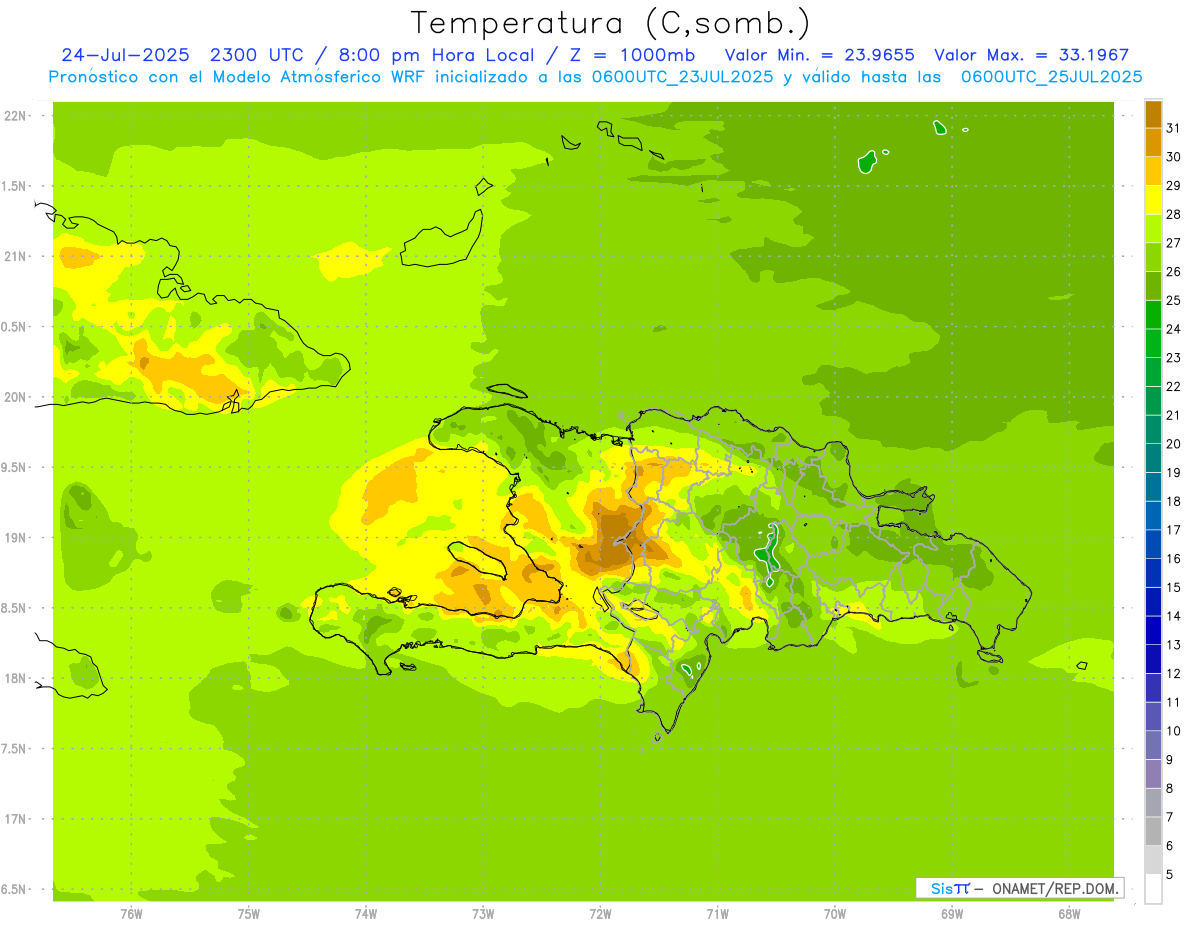Click the legend swatch between 22 and 23
This screenshot has height=927, width=1200.
pyautogui.click(x=1153, y=372)
